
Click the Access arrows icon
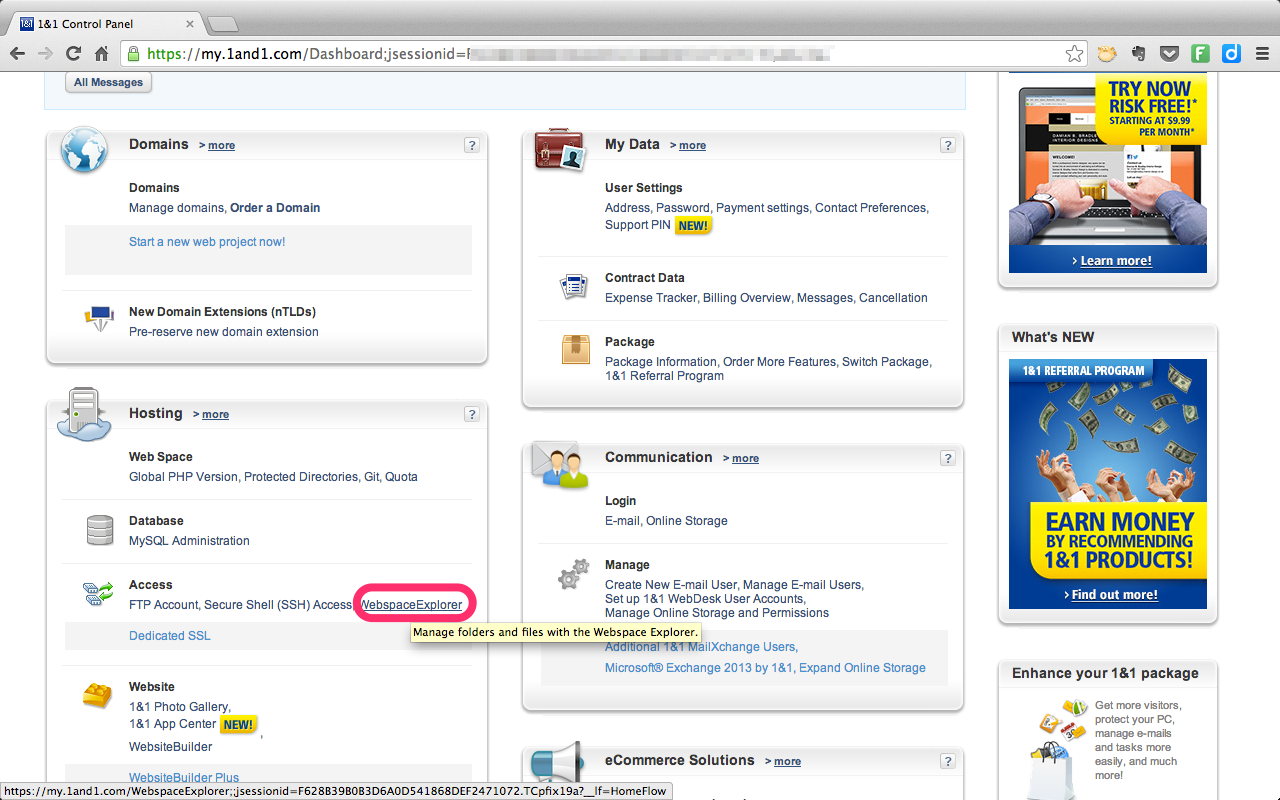point(99,594)
